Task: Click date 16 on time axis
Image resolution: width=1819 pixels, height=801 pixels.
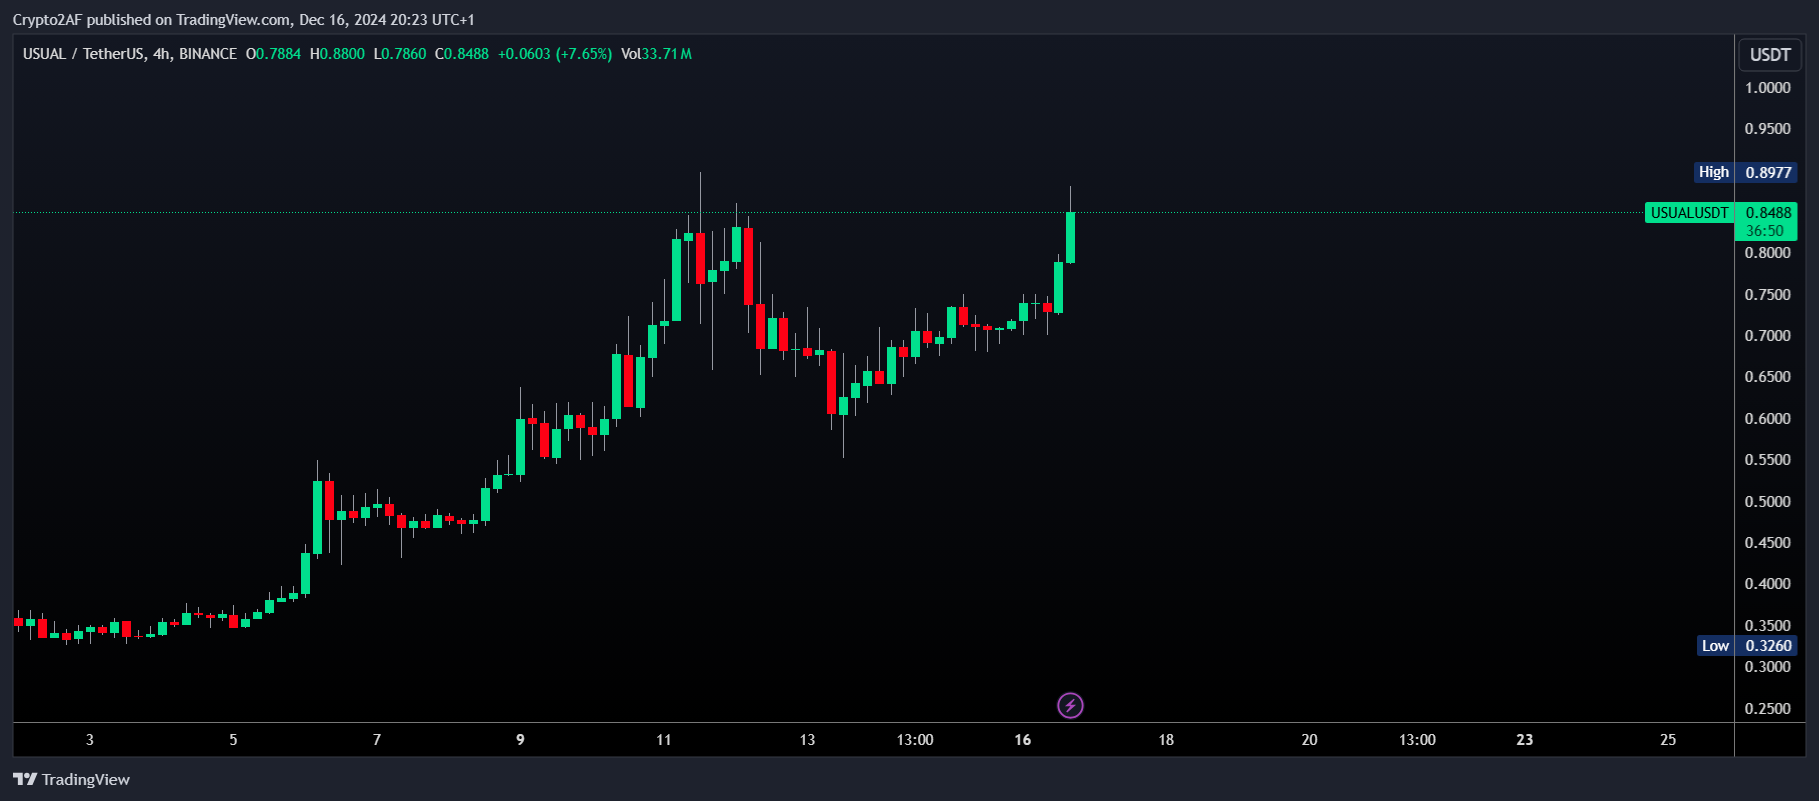Action: [x=1022, y=740]
